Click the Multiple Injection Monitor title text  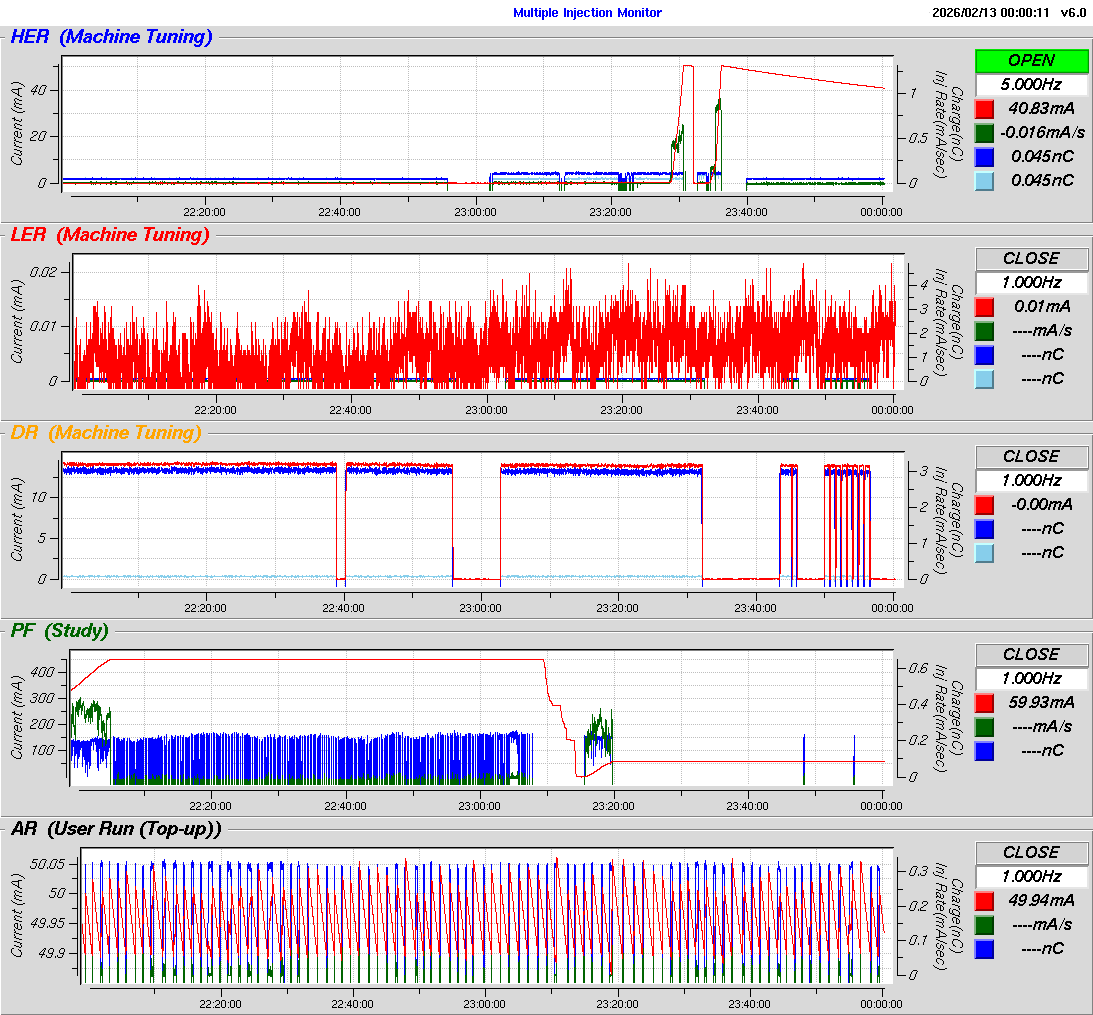pos(587,12)
